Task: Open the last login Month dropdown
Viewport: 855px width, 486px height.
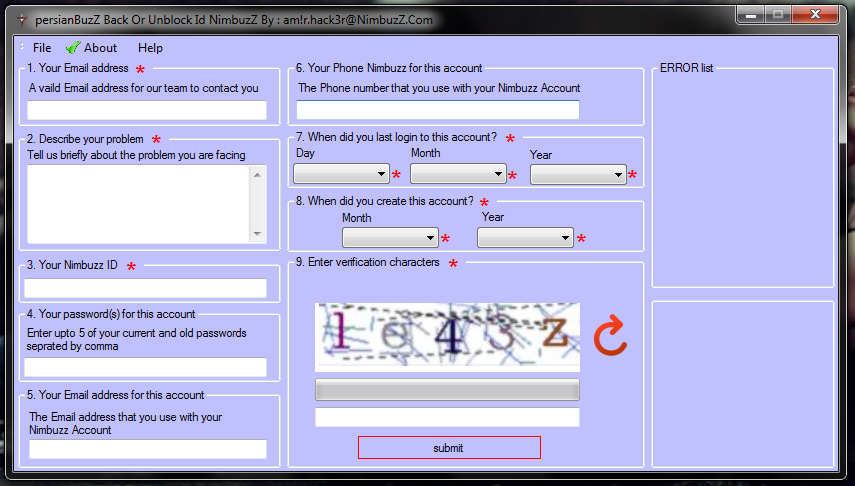Action: pyautogui.click(x=458, y=174)
